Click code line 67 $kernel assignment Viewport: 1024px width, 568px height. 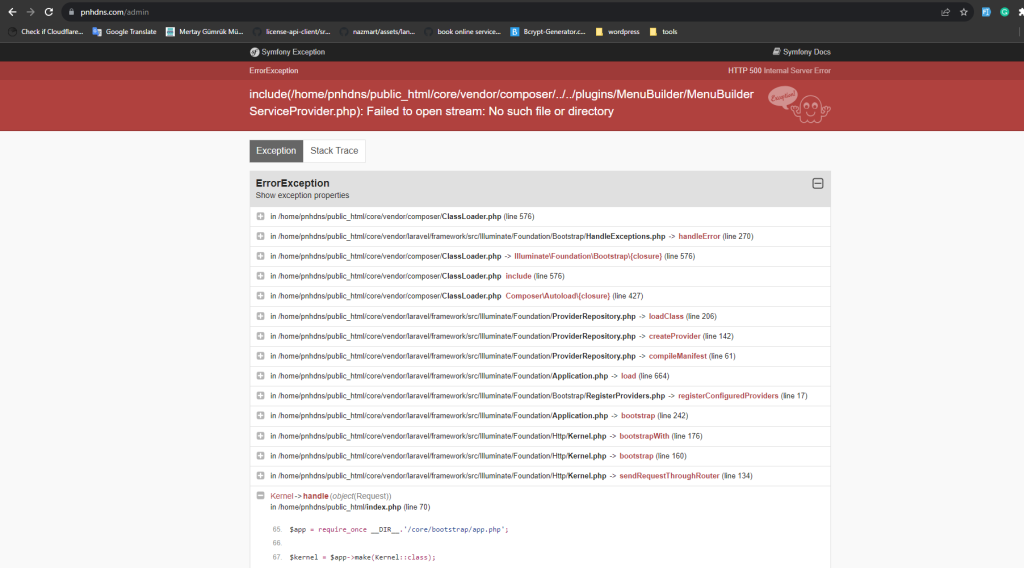tap(362, 558)
